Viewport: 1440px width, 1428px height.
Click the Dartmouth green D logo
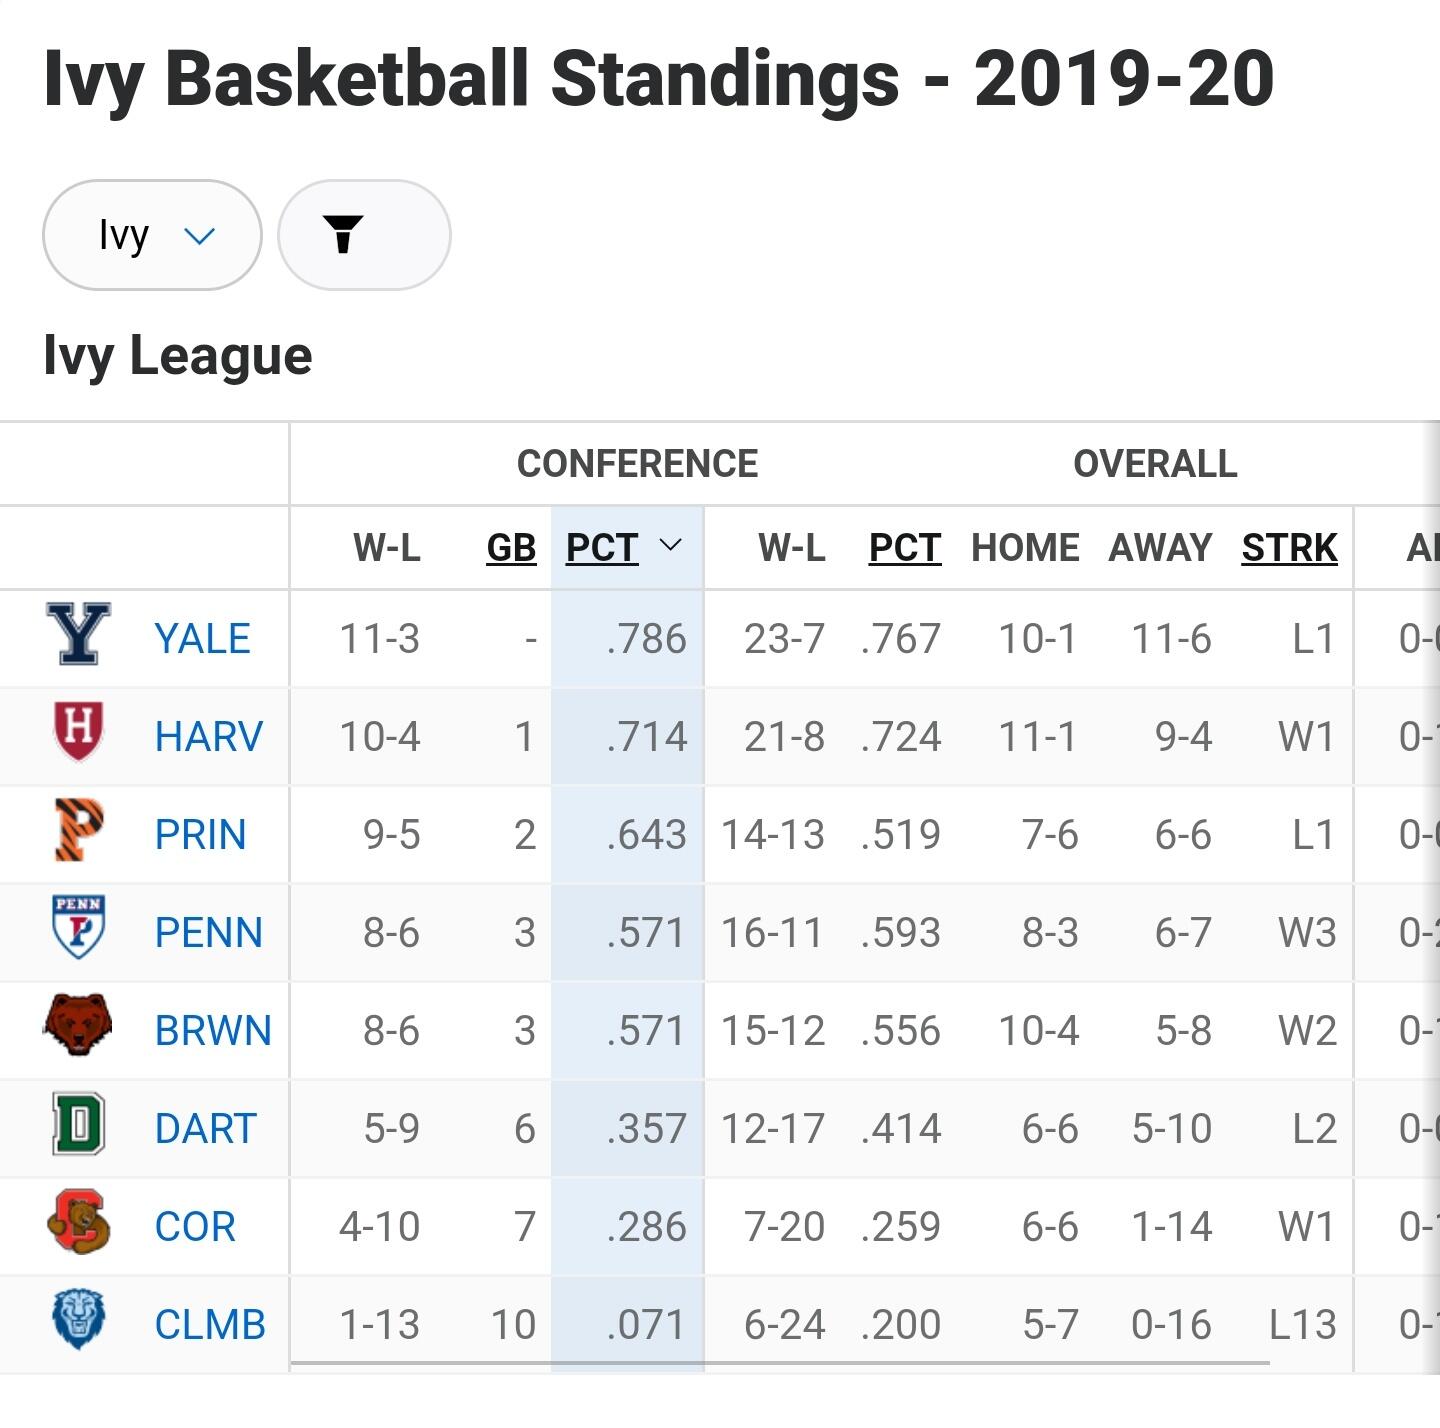78,1125
